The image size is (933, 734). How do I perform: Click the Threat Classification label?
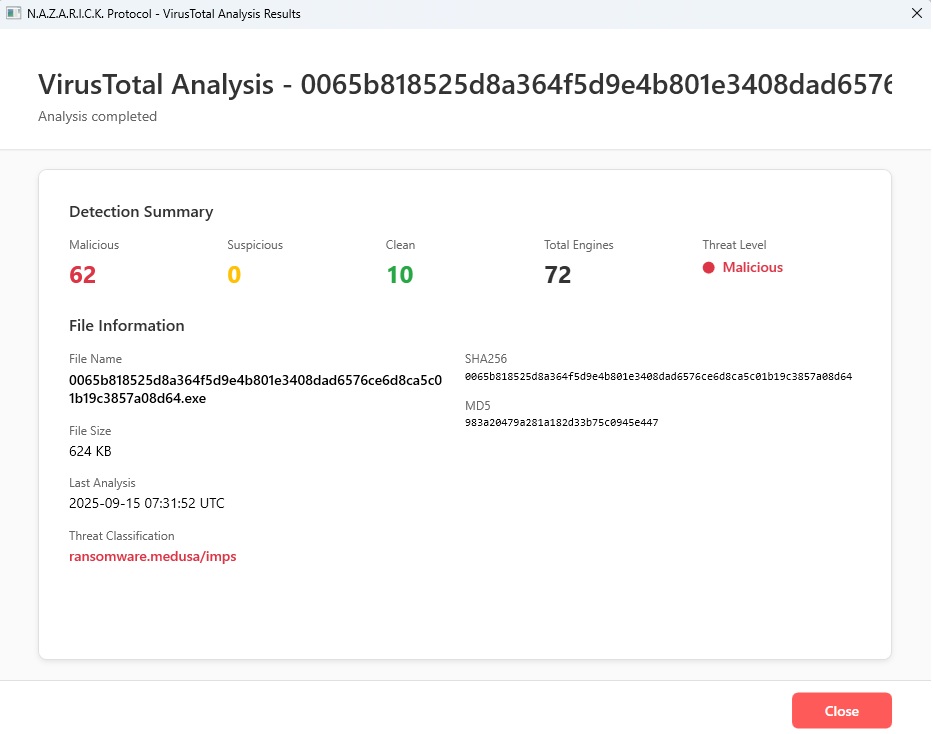tap(121, 535)
